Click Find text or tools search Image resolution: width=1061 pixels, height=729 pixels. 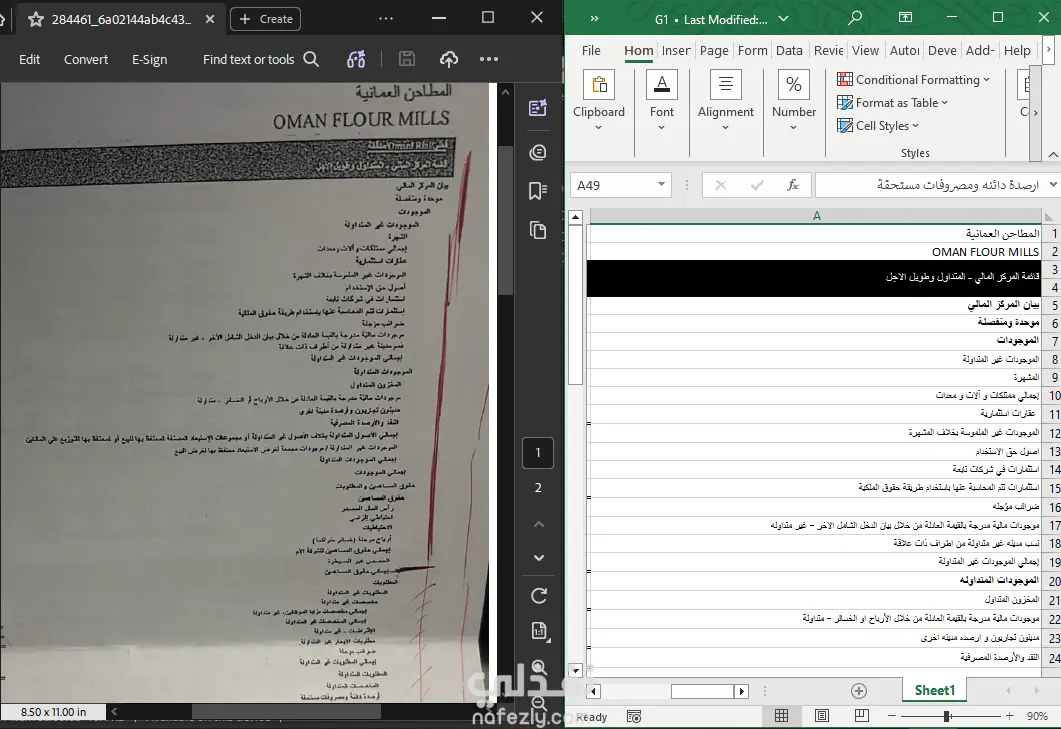(x=261, y=60)
